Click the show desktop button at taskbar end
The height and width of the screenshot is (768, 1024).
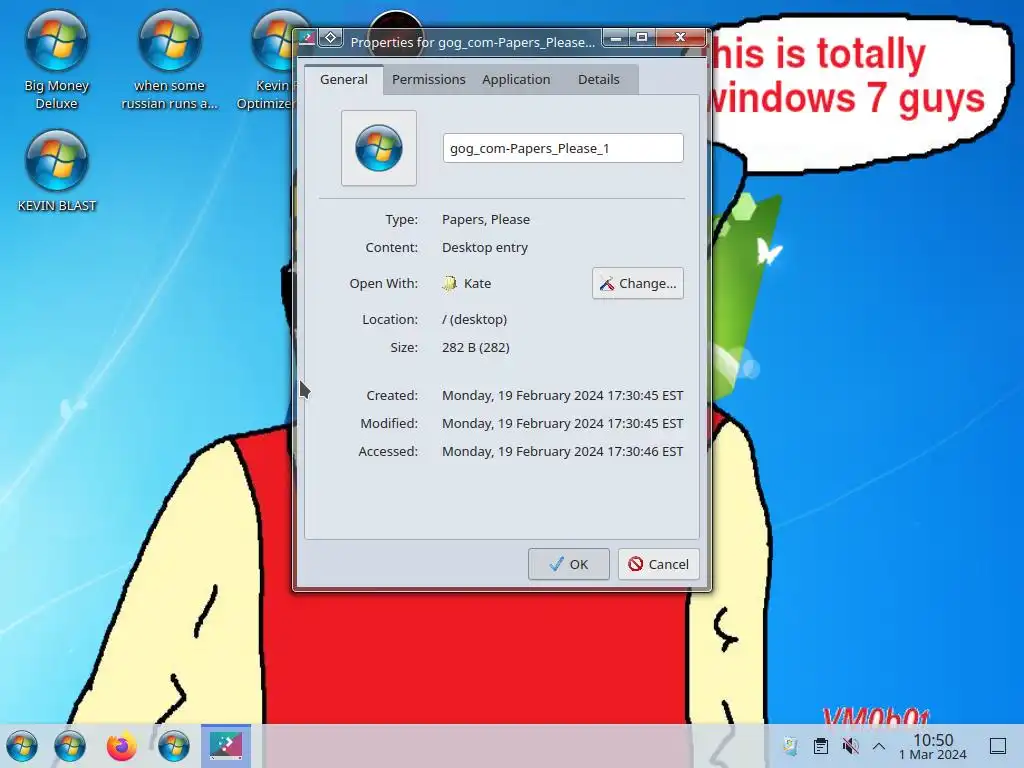[998, 746]
